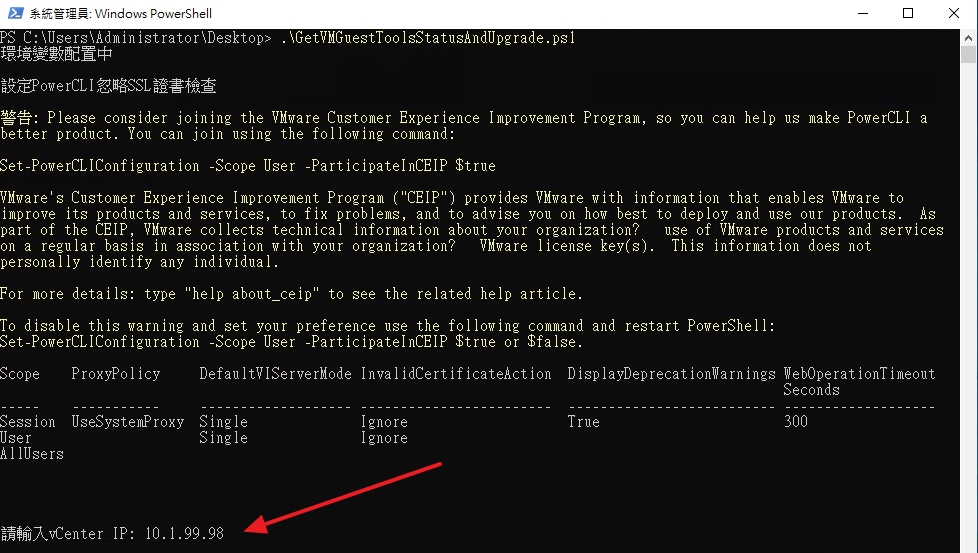Click the 'To disable this warning' line
Viewport: 978px width, 553px height.
[387, 326]
